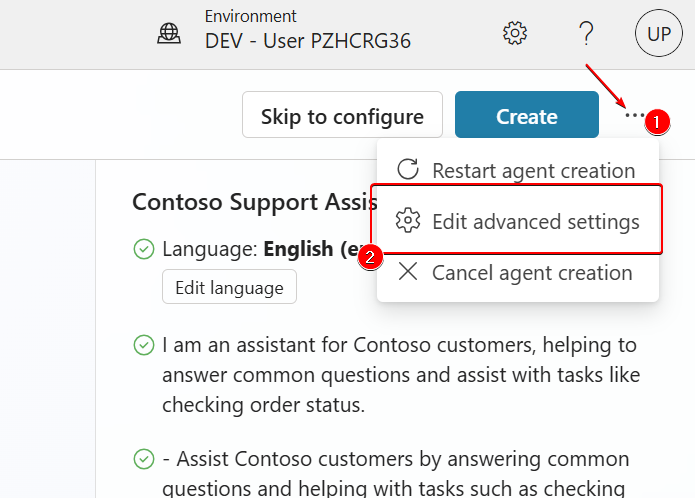Click green checkmark beside 'Assist Contoso customers'
The height and width of the screenshot is (498, 695).
click(144, 459)
